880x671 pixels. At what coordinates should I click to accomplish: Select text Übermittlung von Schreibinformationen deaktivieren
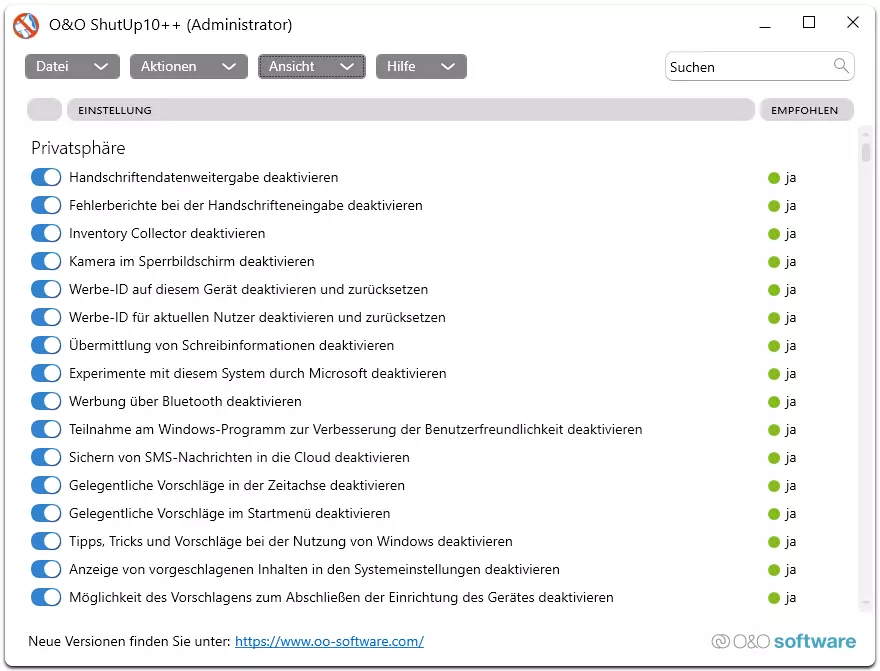(231, 346)
